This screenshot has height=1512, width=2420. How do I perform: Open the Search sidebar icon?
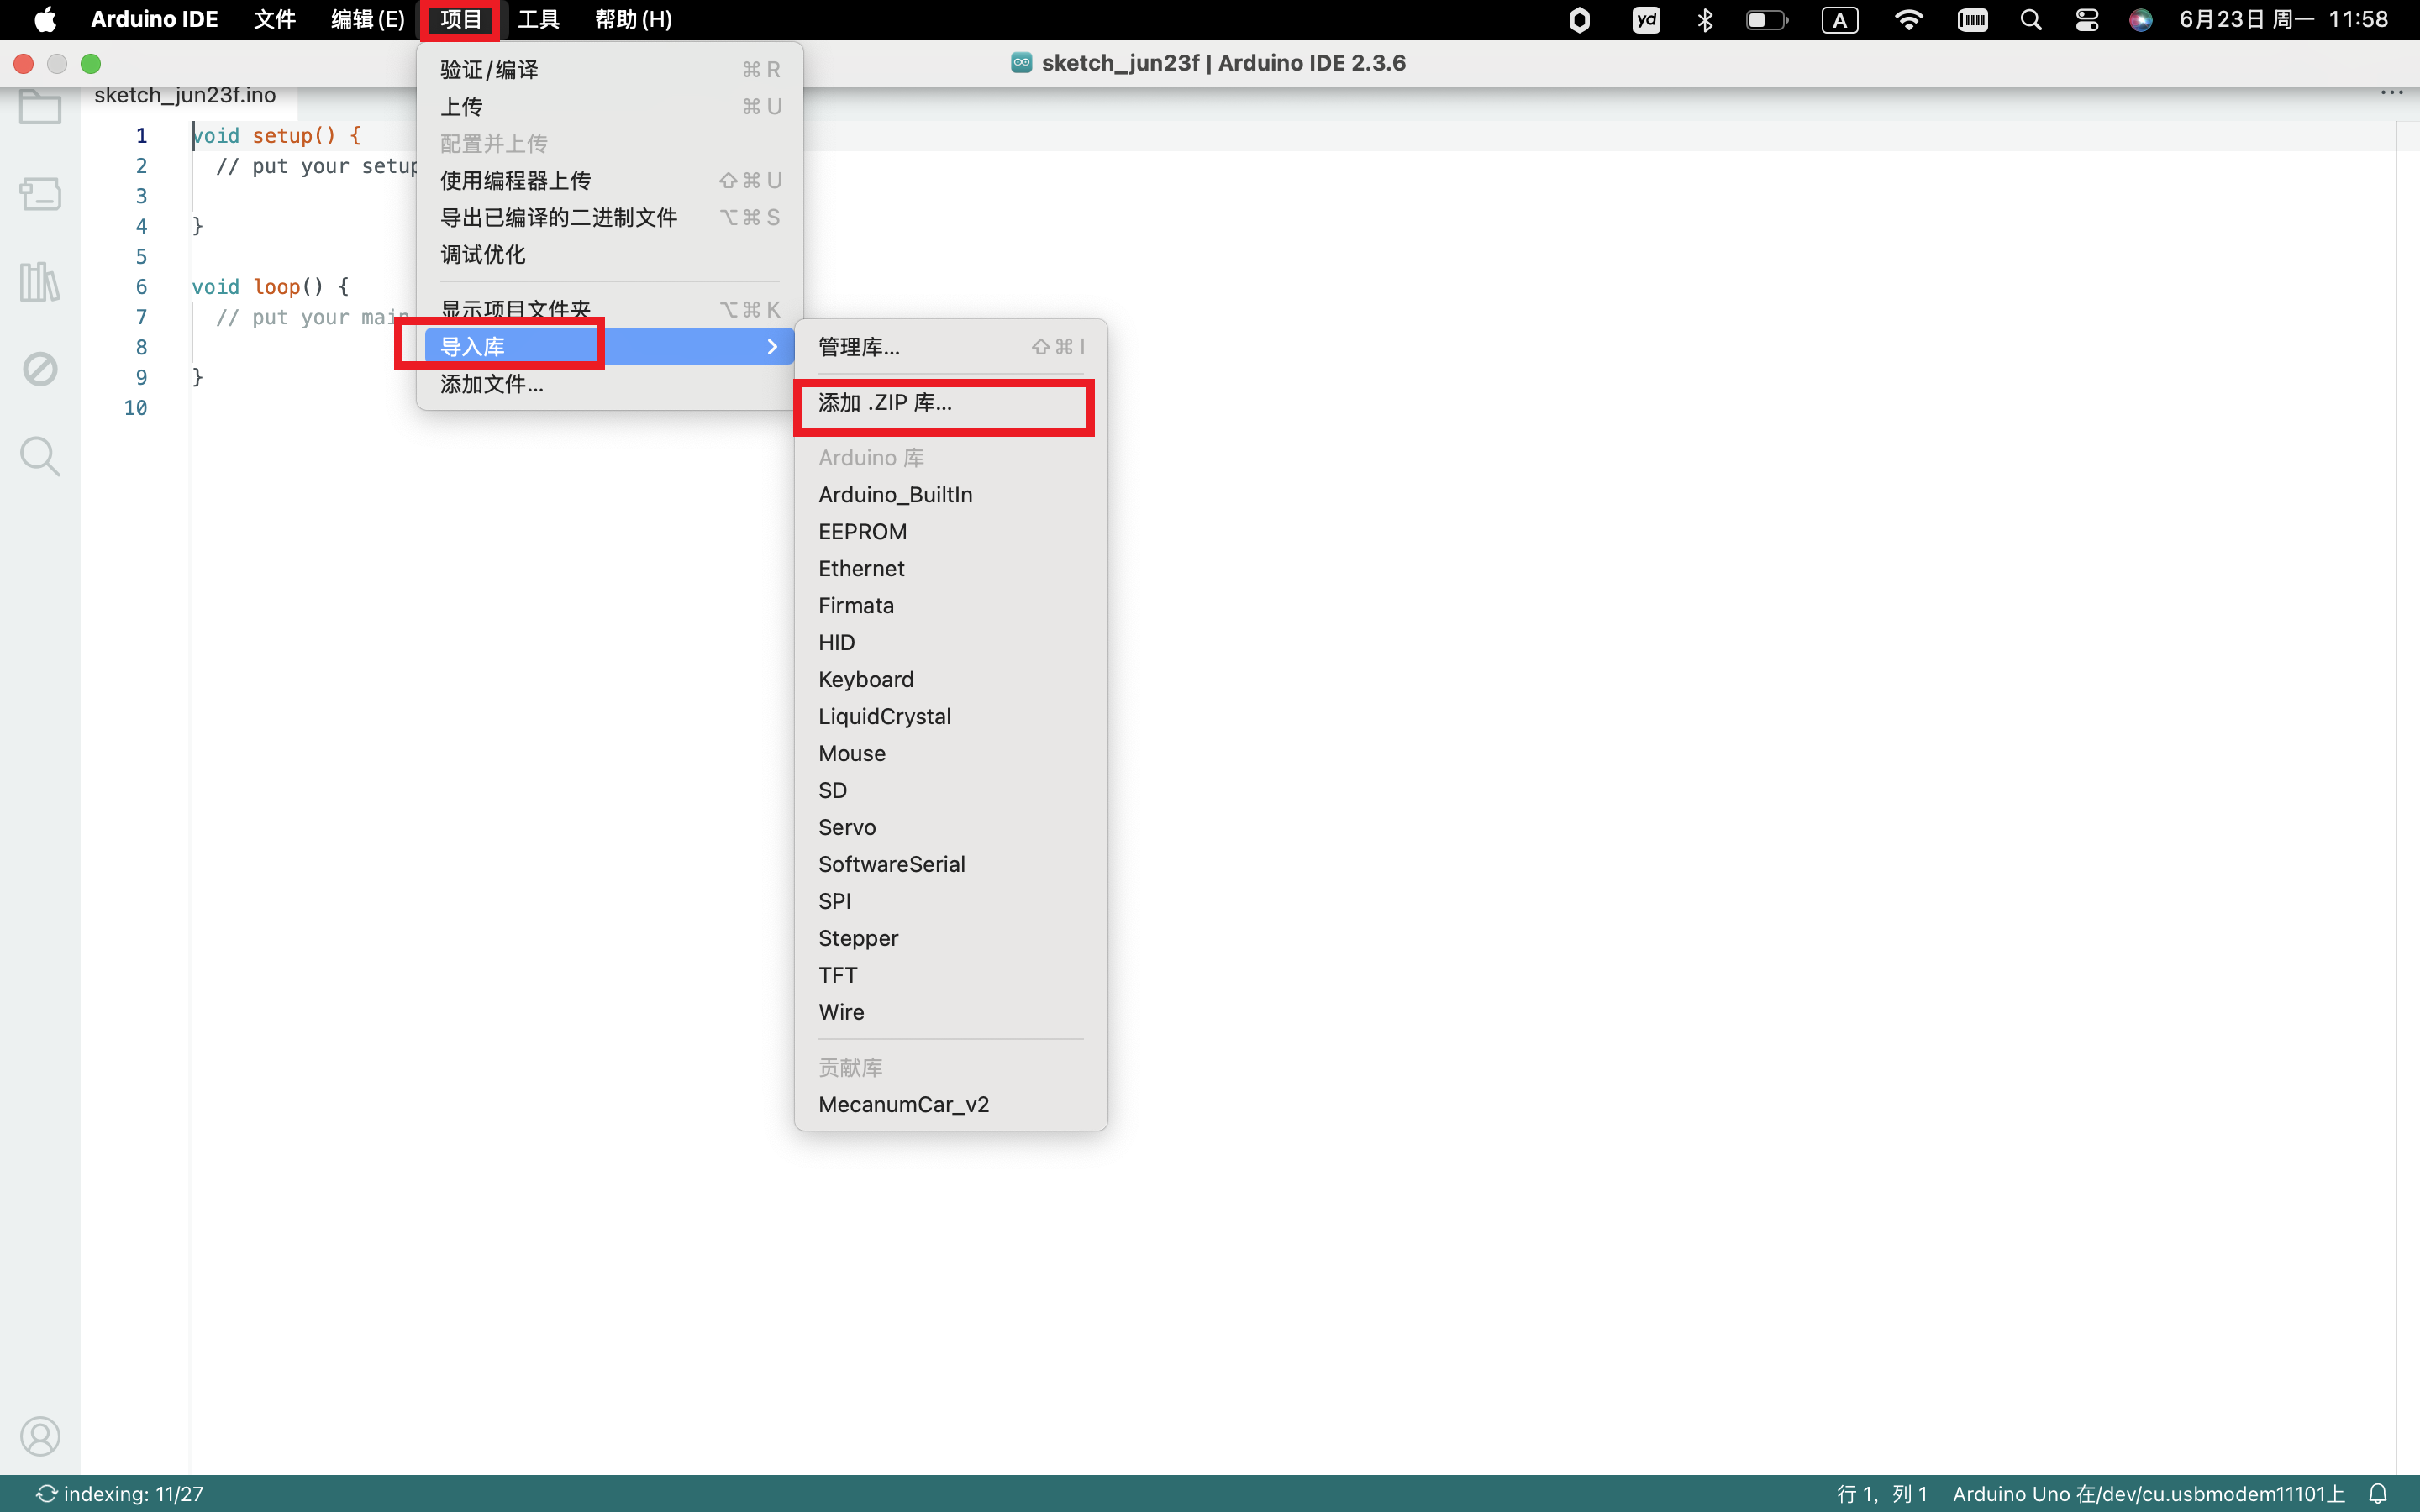click(40, 456)
